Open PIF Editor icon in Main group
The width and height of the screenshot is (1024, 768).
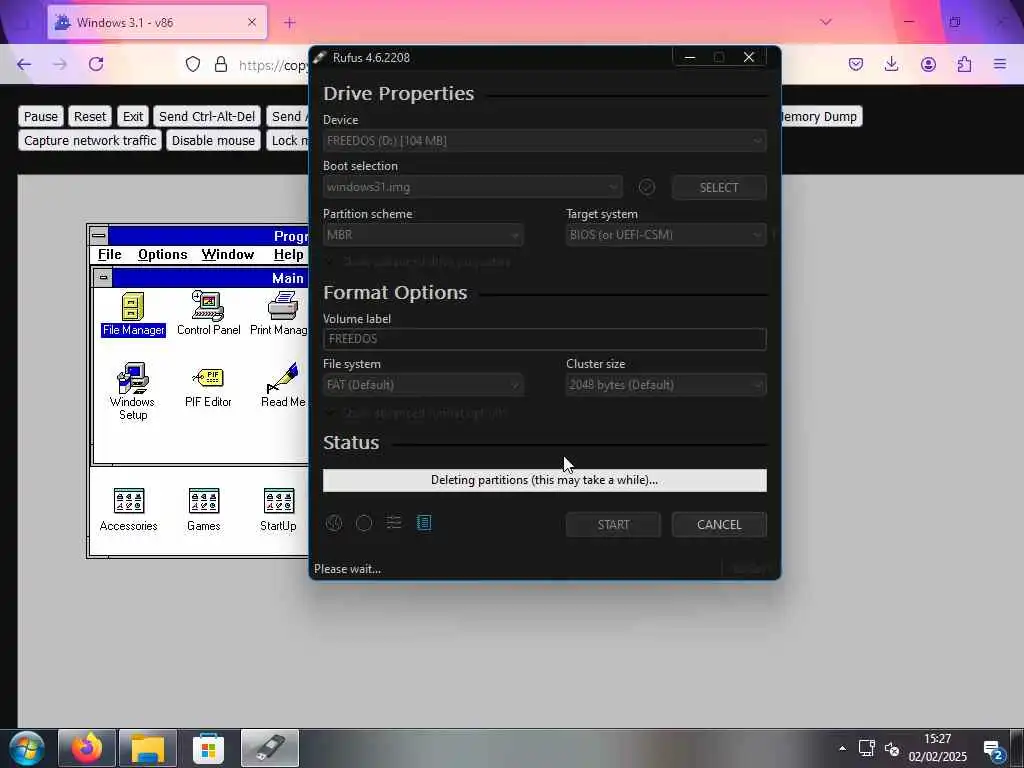pos(208,386)
